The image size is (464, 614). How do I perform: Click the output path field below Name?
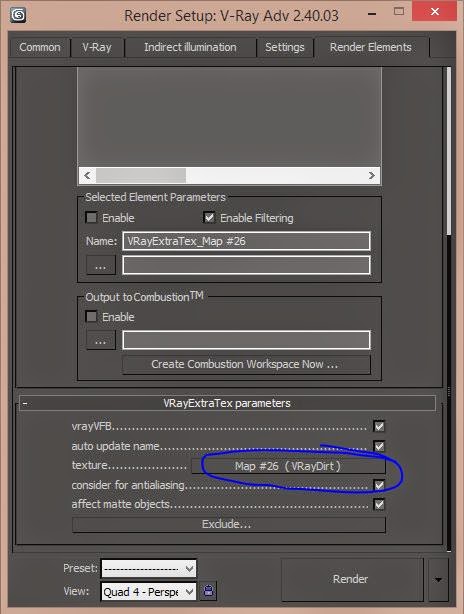[x=246, y=265]
